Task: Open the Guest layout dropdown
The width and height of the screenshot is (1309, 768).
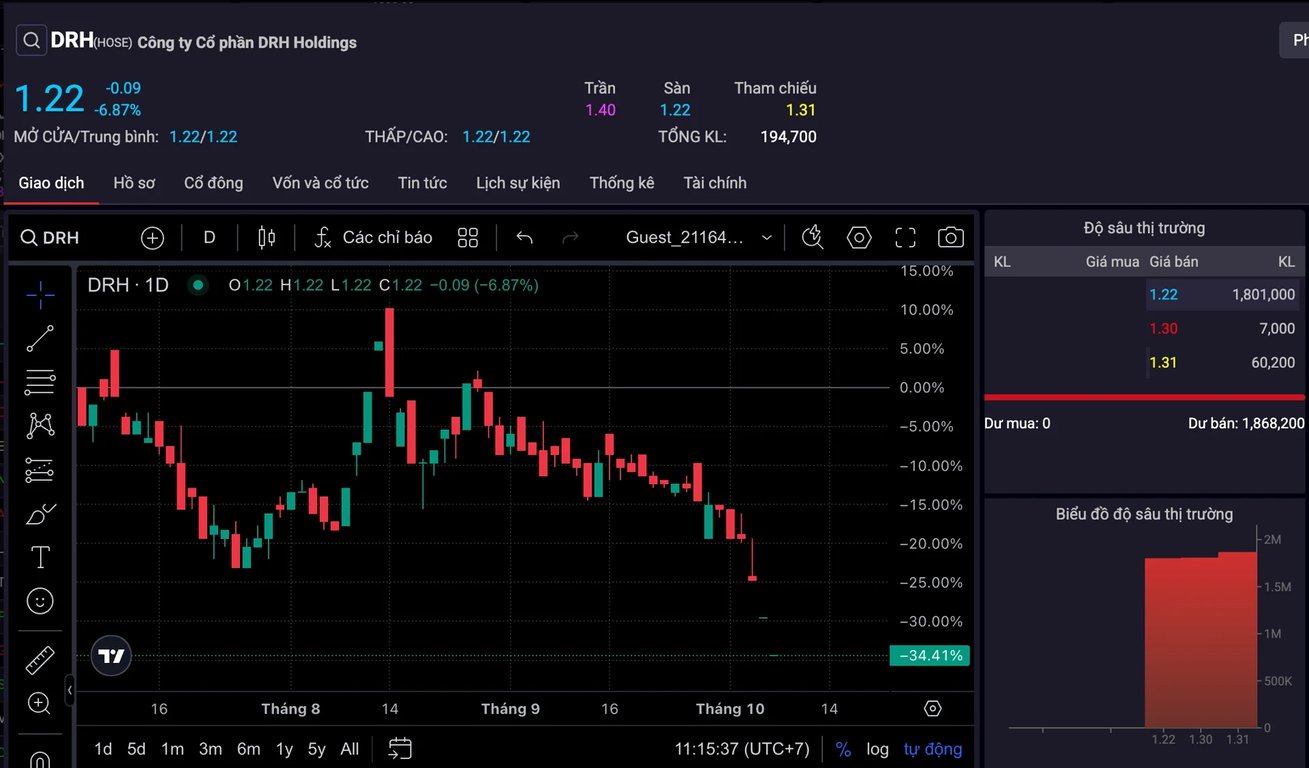Action: pos(699,238)
